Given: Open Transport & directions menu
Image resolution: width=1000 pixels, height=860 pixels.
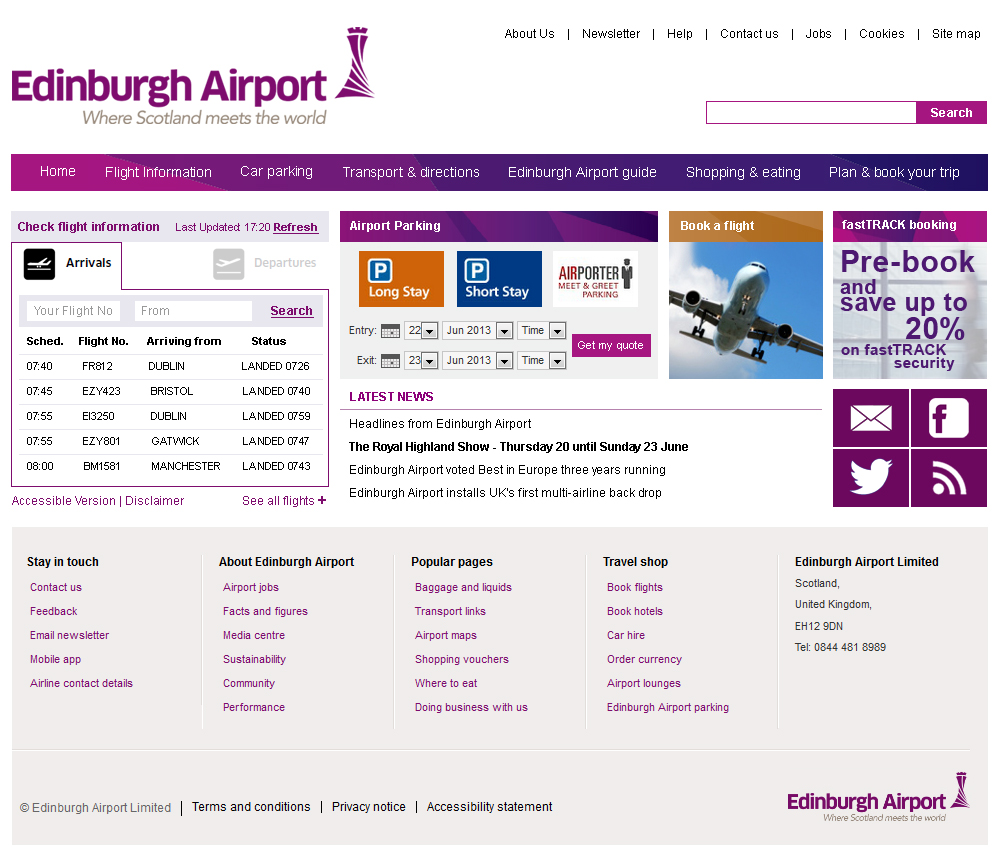Looking at the screenshot, I should (x=411, y=172).
